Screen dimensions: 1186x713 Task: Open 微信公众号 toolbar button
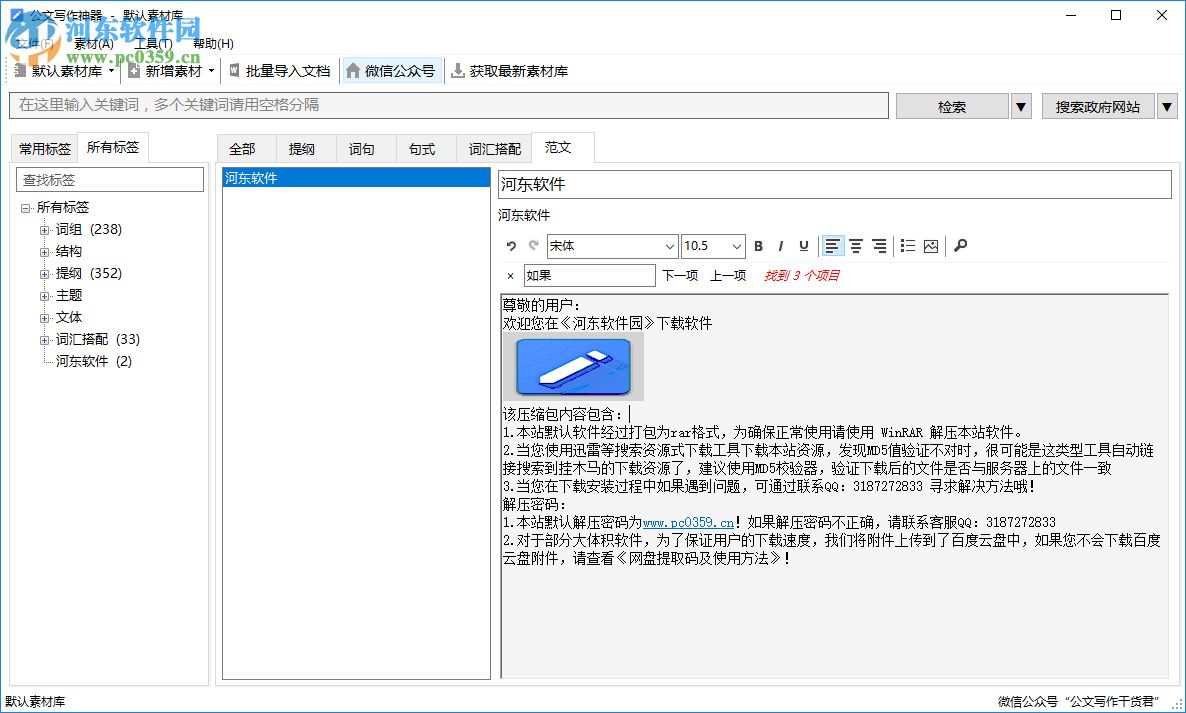tap(391, 71)
